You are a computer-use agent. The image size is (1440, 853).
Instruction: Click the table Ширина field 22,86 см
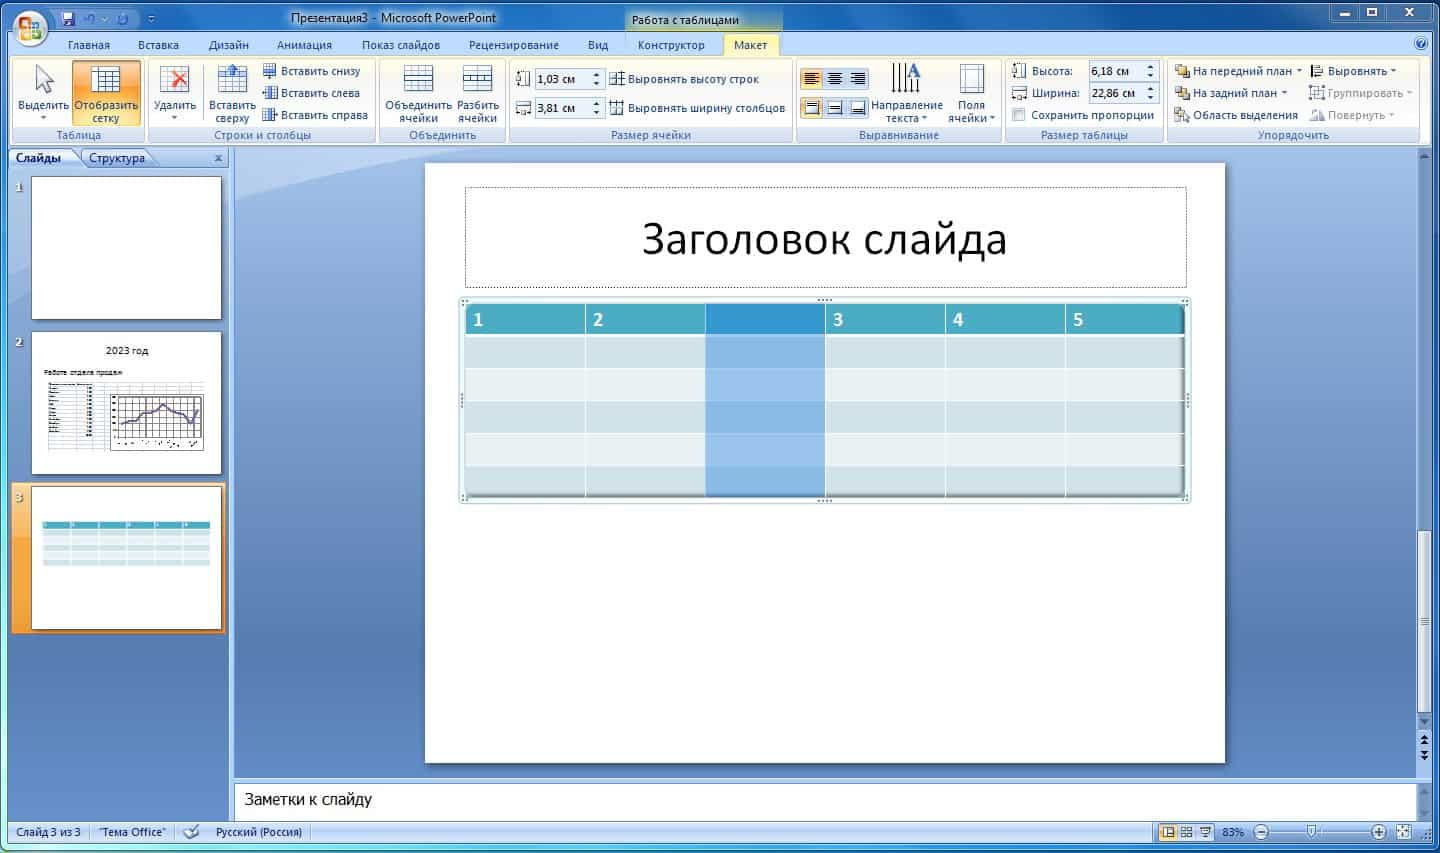tap(1116, 93)
